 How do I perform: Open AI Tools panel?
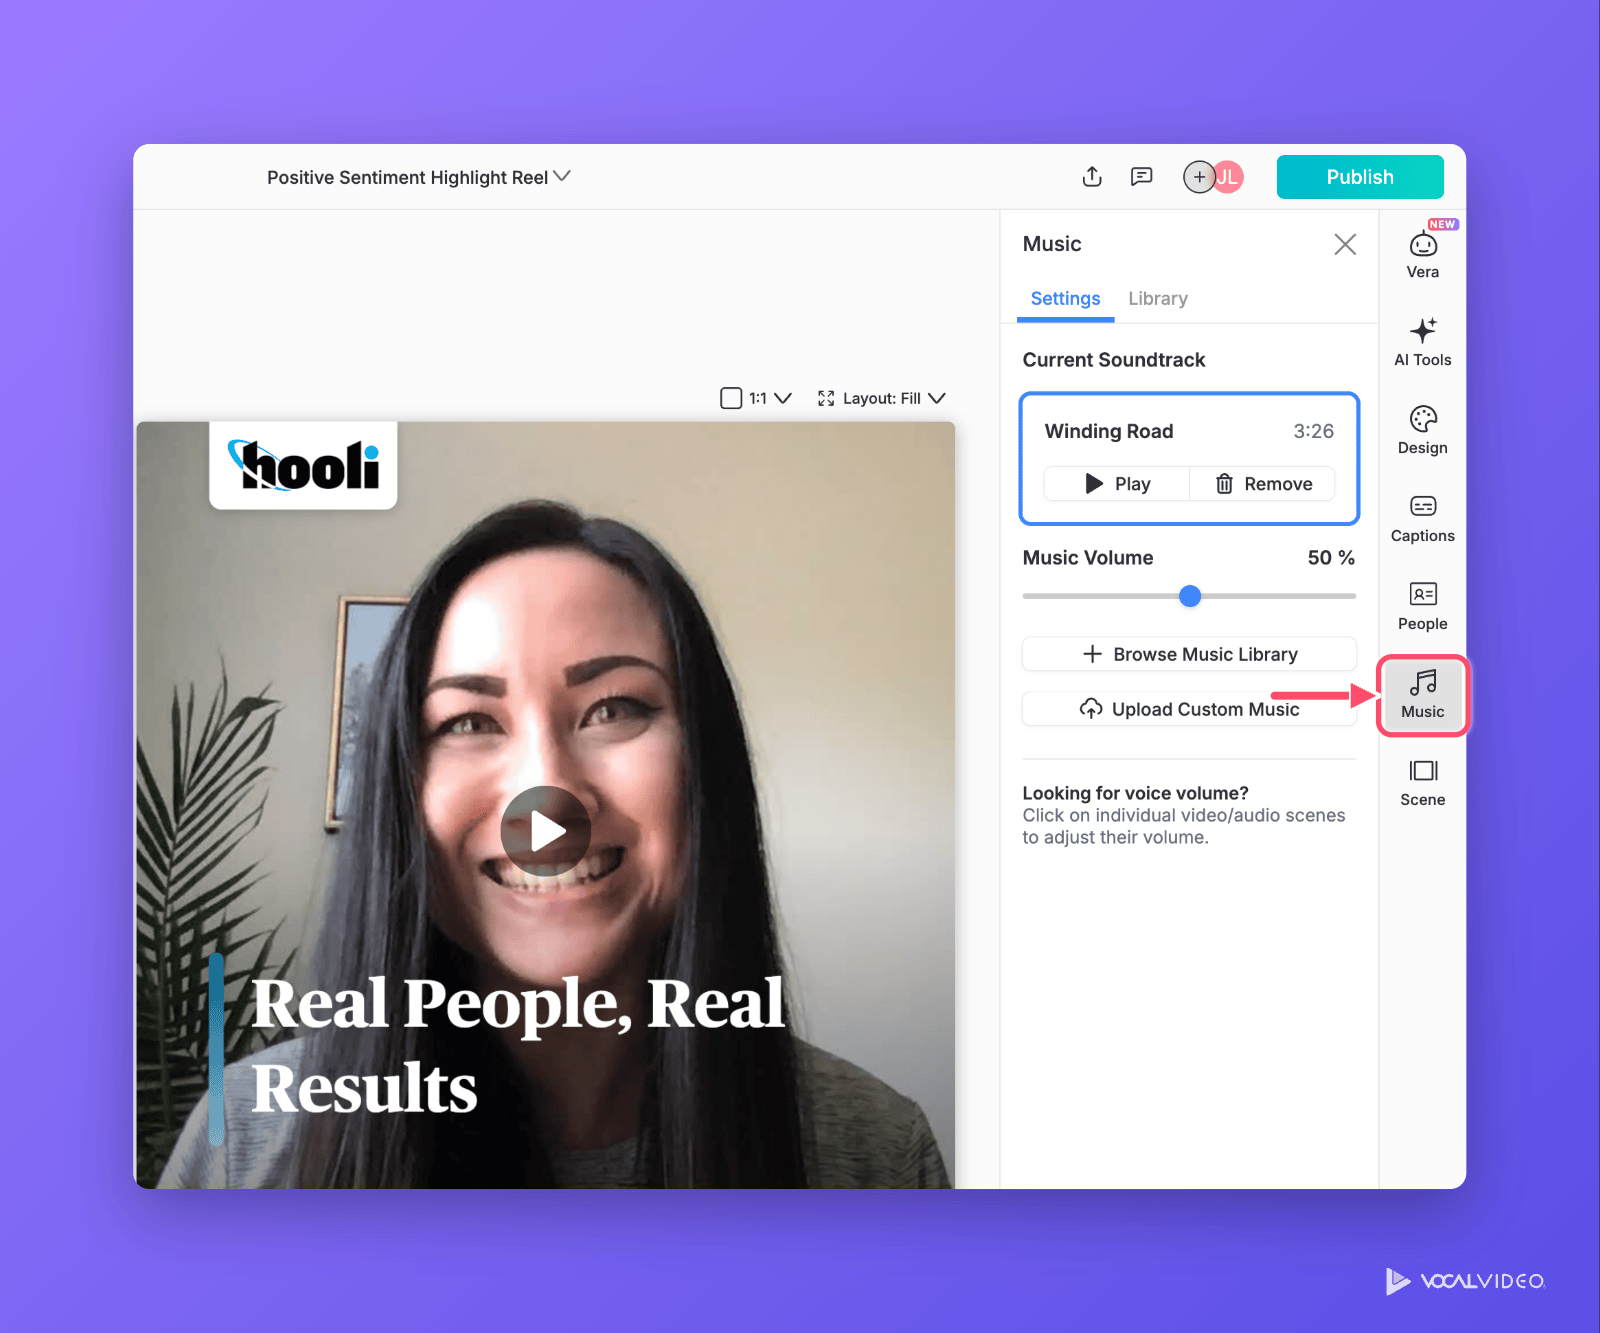[1423, 342]
